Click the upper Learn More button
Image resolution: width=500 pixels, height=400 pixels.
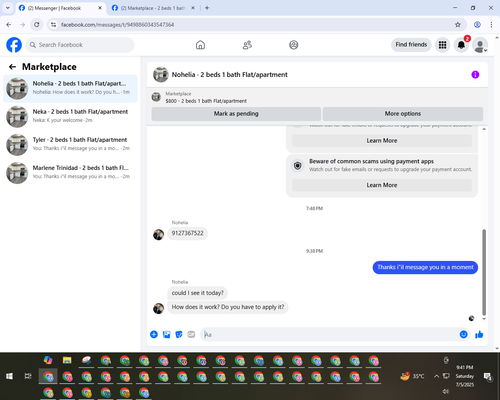click(382, 141)
